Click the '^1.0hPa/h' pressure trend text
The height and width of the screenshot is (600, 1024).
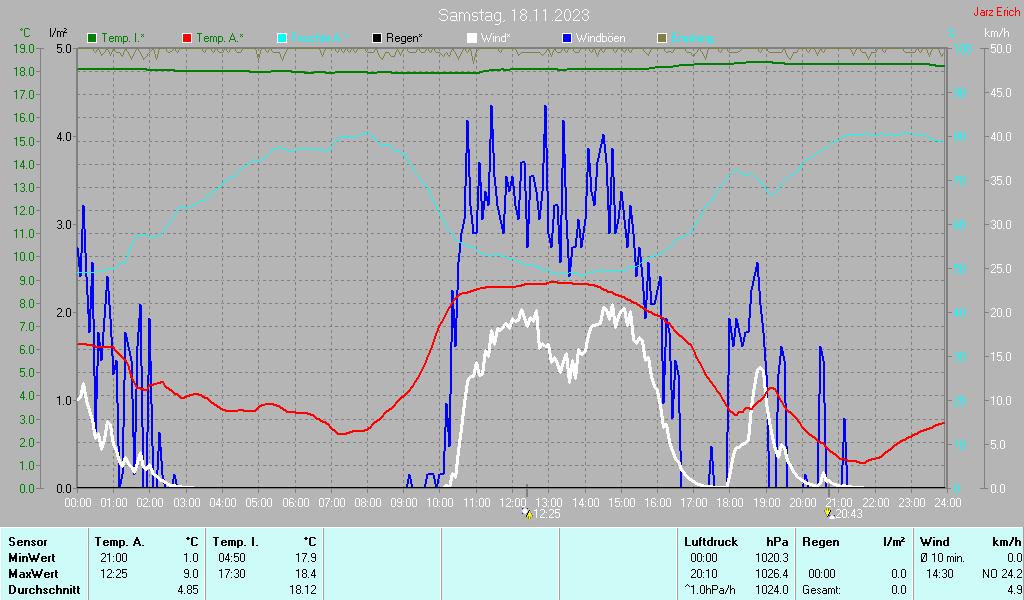click(x=710, y=590)
